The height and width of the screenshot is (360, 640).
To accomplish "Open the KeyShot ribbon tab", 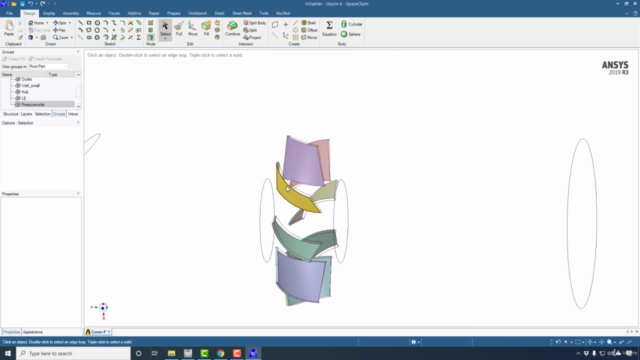I will pyautogui.click(x=283, y=13).
